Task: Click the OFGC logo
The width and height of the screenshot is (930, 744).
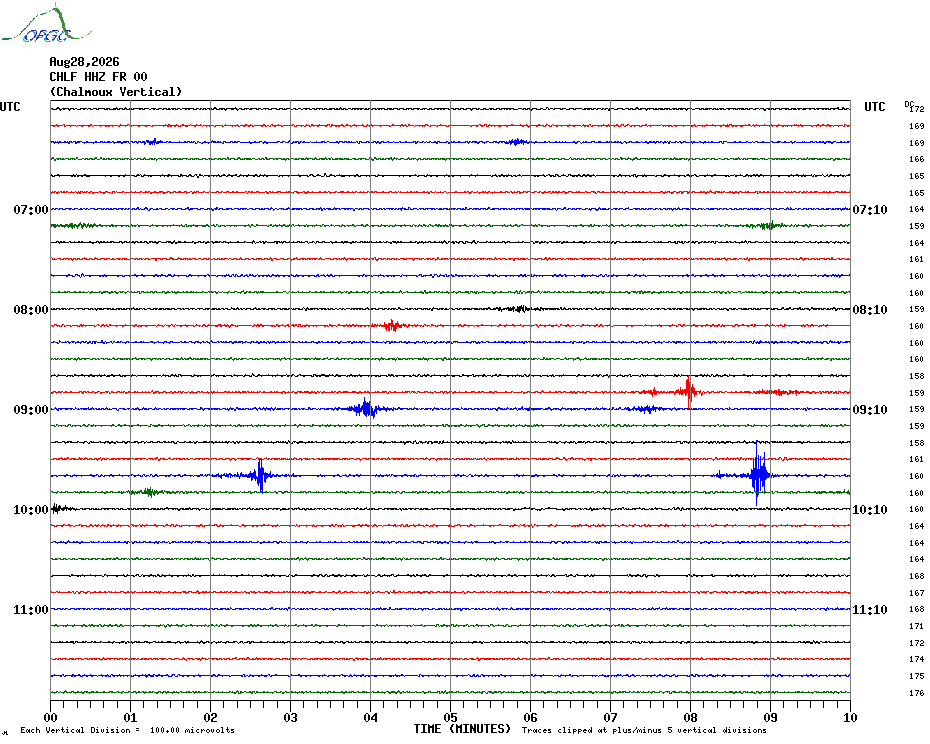Action: (46, 24)
